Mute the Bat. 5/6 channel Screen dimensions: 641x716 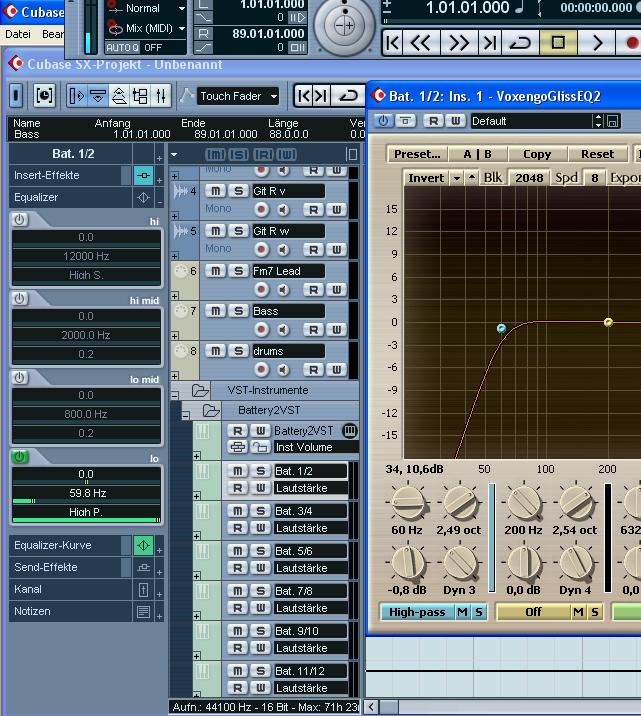tap(237, 551)
